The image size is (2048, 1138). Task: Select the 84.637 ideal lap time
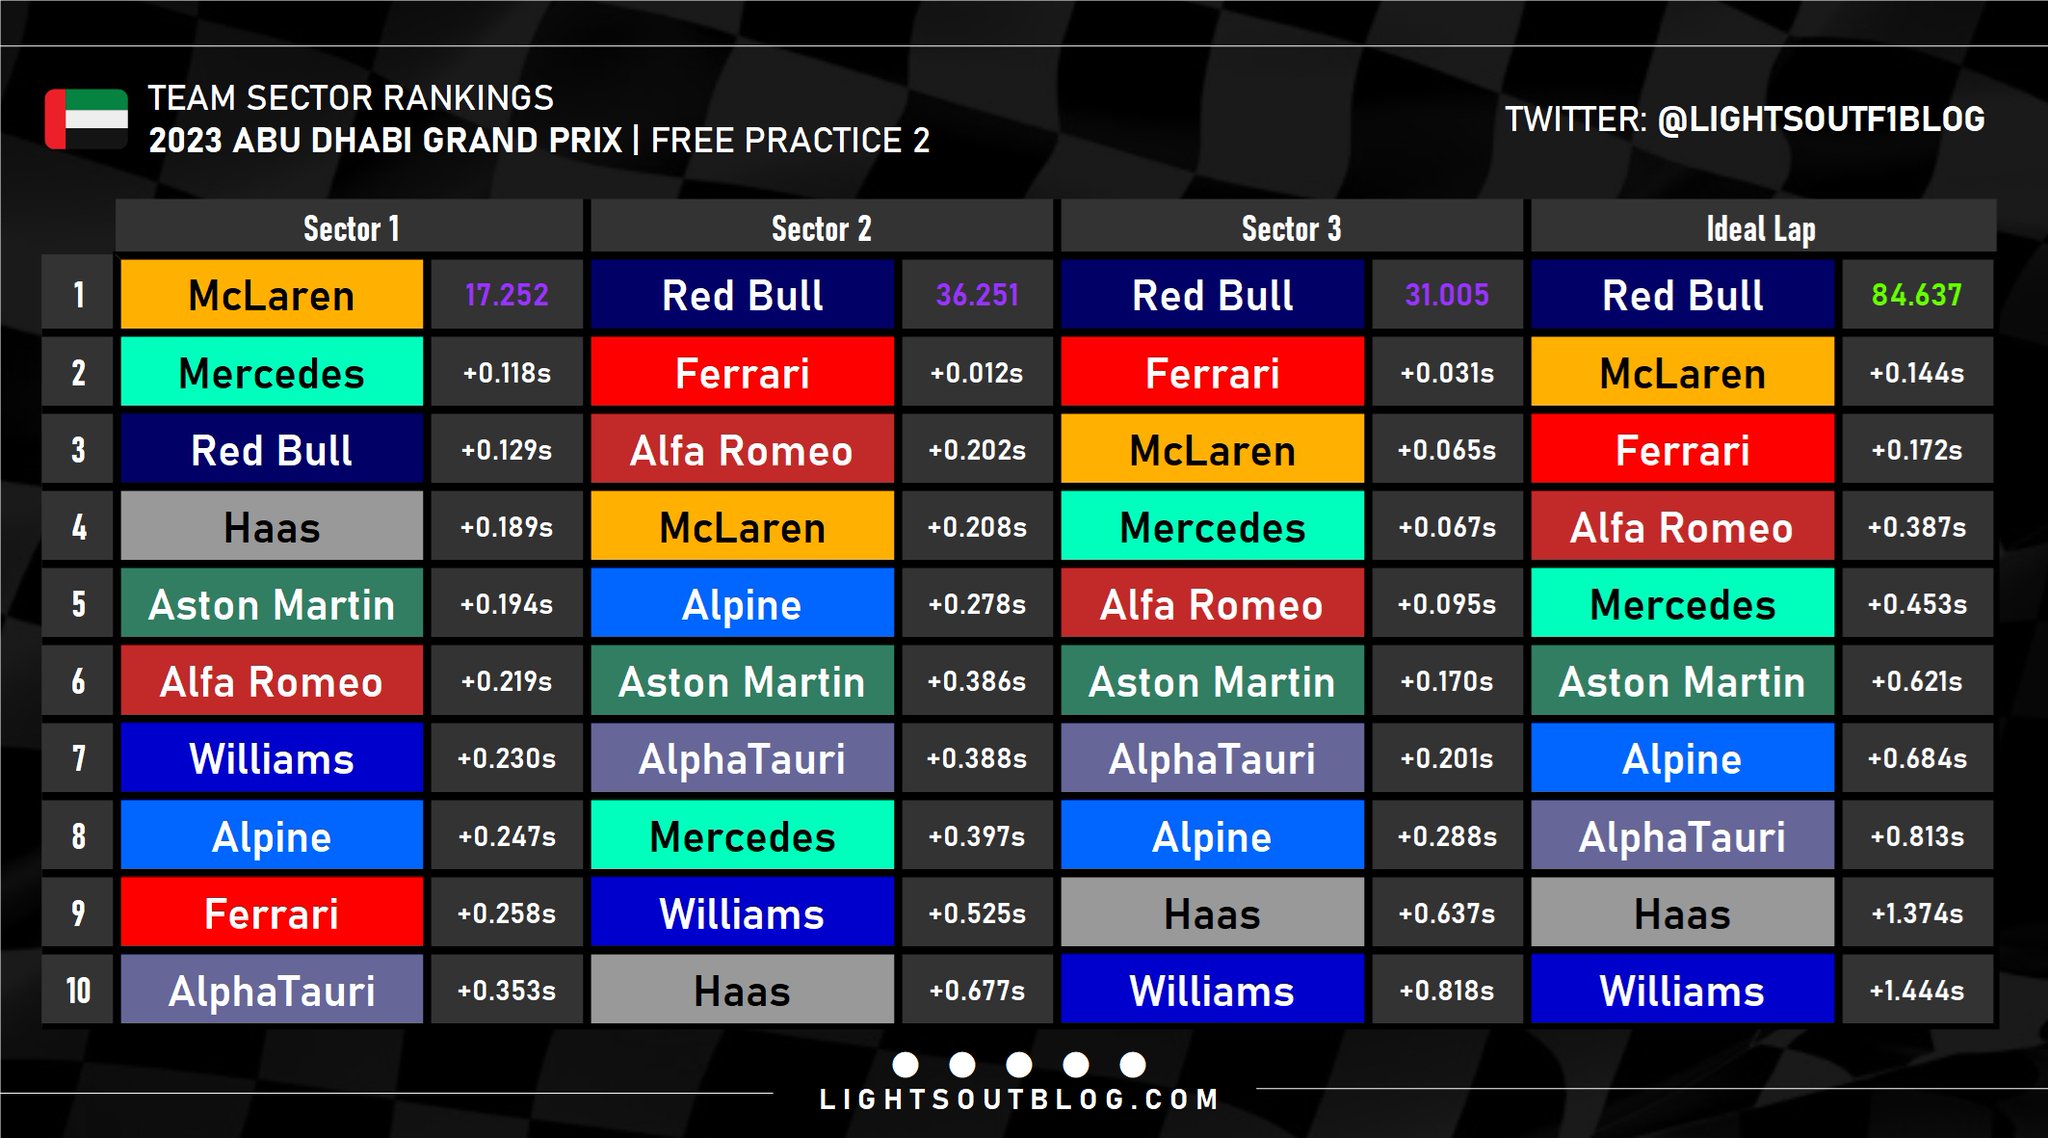1917,295
